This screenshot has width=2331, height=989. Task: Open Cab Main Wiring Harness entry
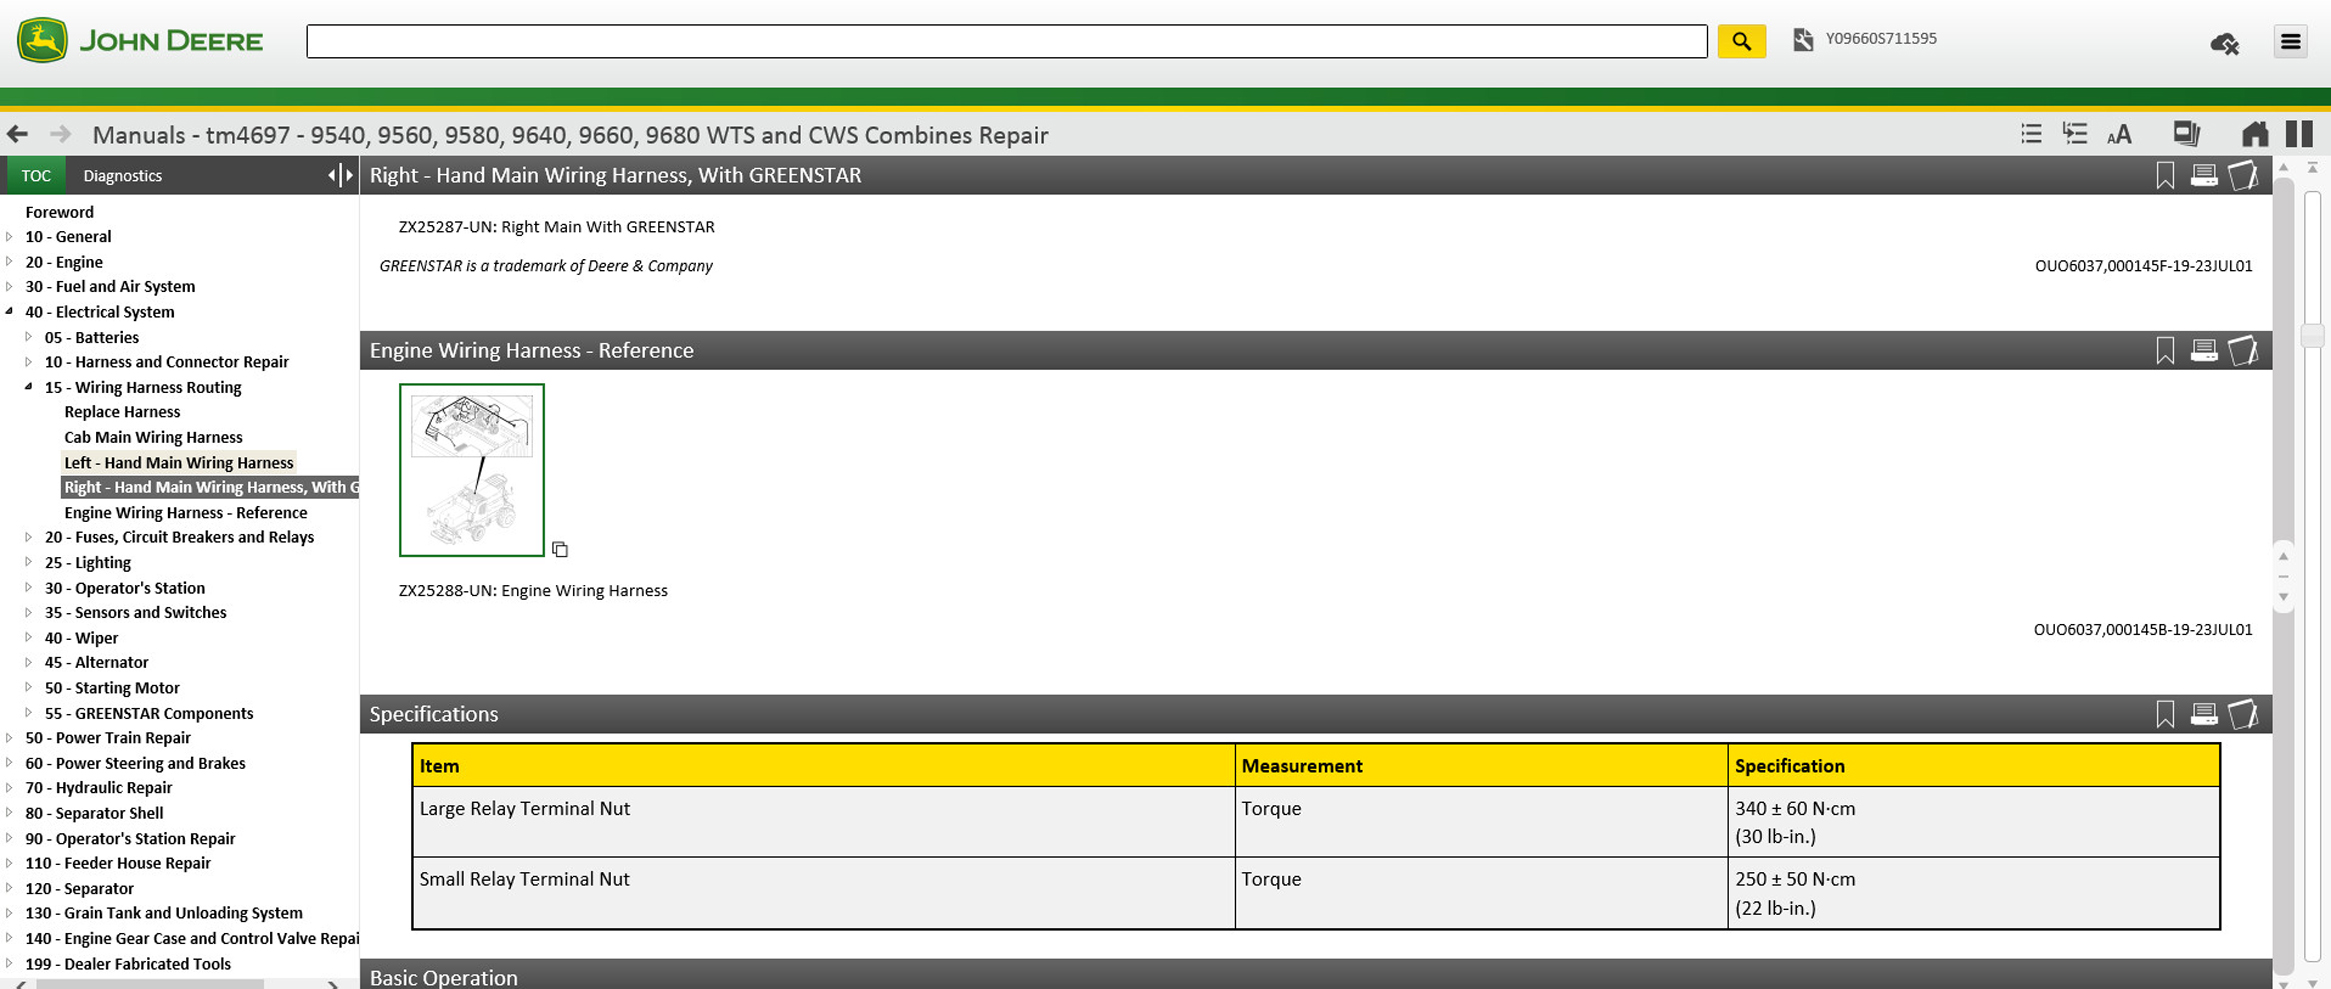pyautogui.click(x=153, y=437)
